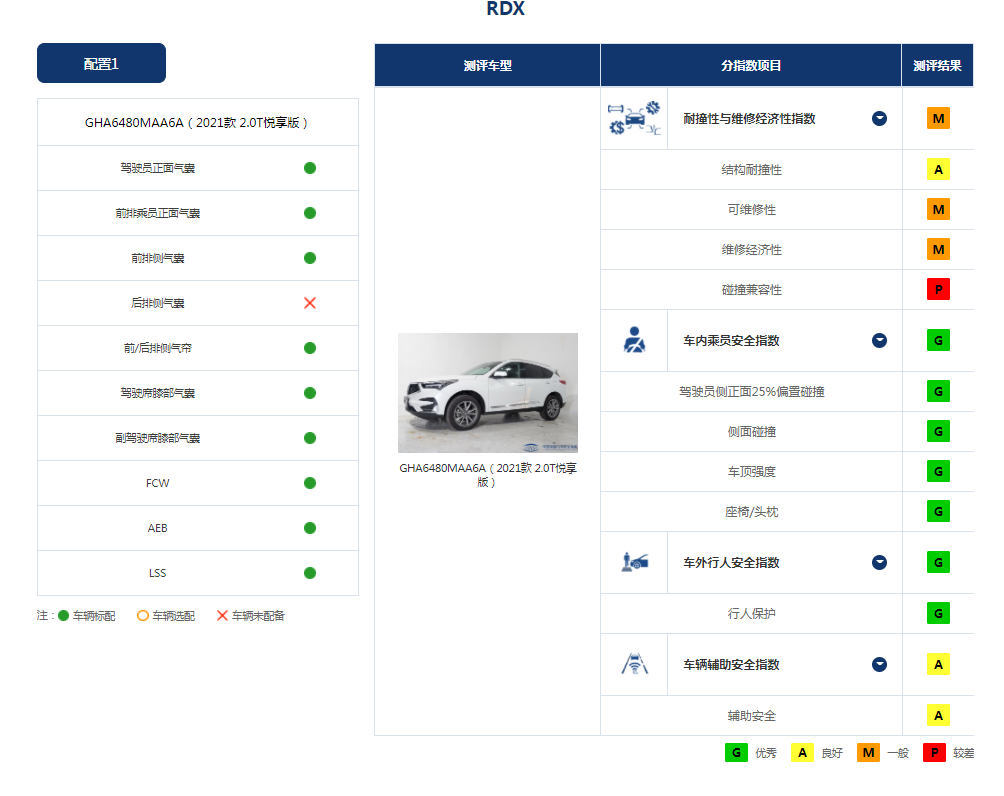Click the green dot in the AEB row

pos(310,528)
